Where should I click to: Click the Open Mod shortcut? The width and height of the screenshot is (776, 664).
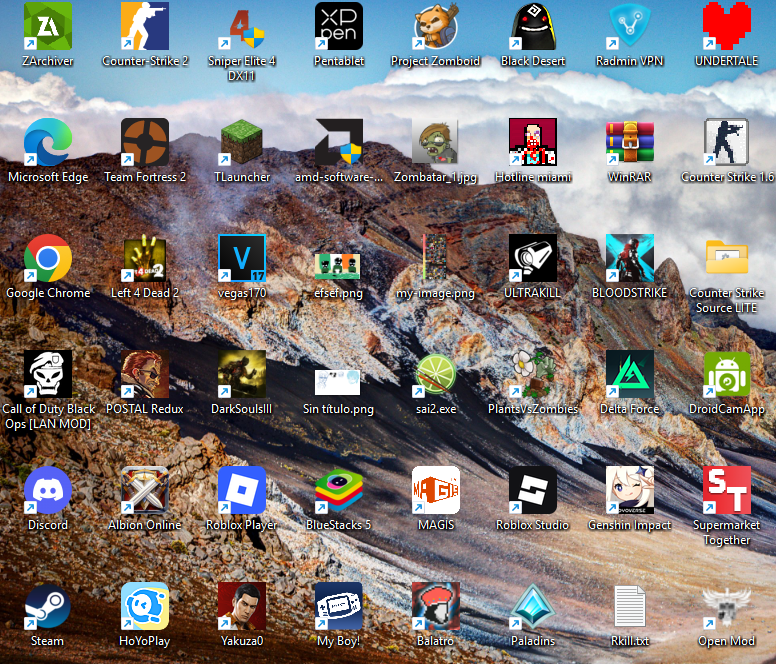click(x=727, y=606)
